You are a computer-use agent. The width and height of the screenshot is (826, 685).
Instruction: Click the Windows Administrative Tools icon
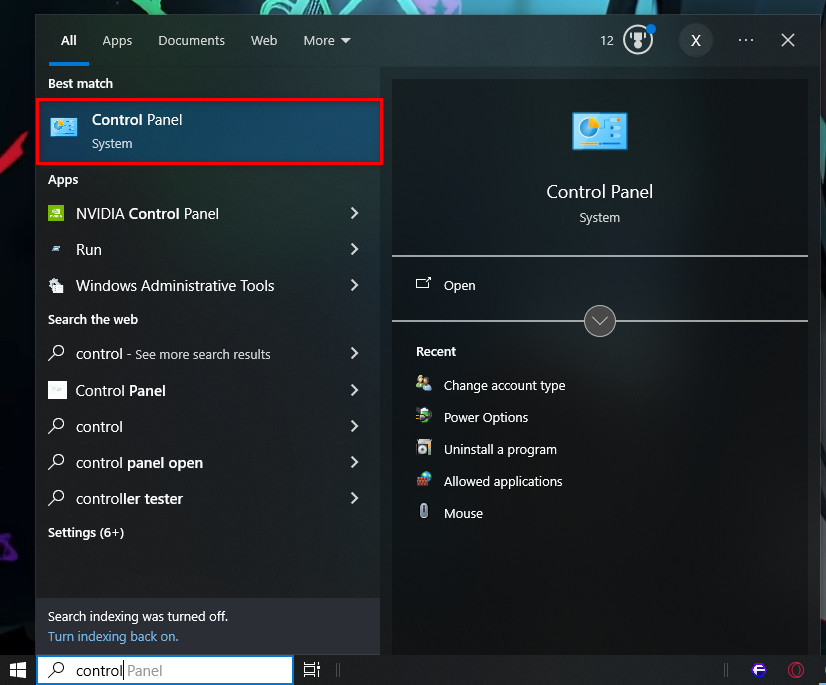tap(56, 285)
